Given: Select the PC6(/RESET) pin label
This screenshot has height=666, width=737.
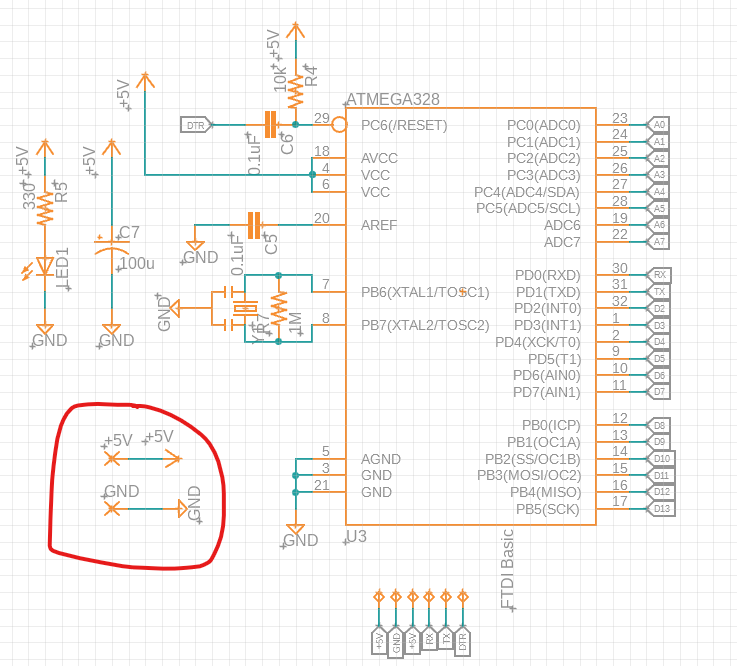Looking at the screenshot, I should click(x=404, y=125).
